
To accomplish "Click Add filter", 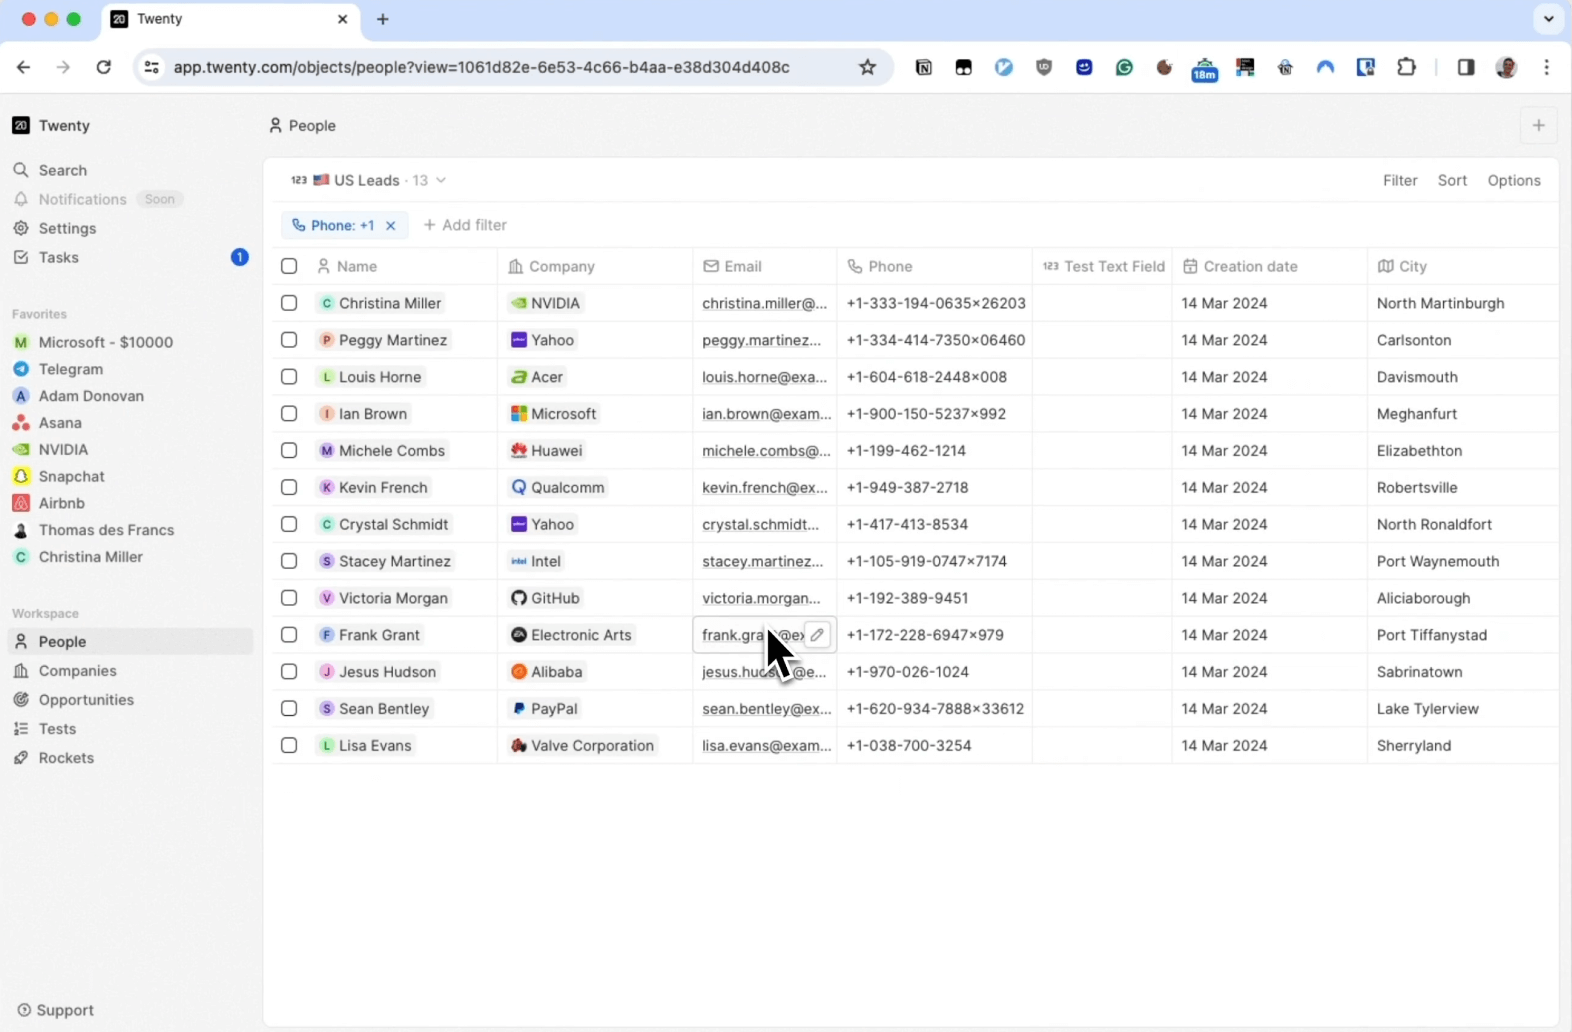I will coord(465,225).
